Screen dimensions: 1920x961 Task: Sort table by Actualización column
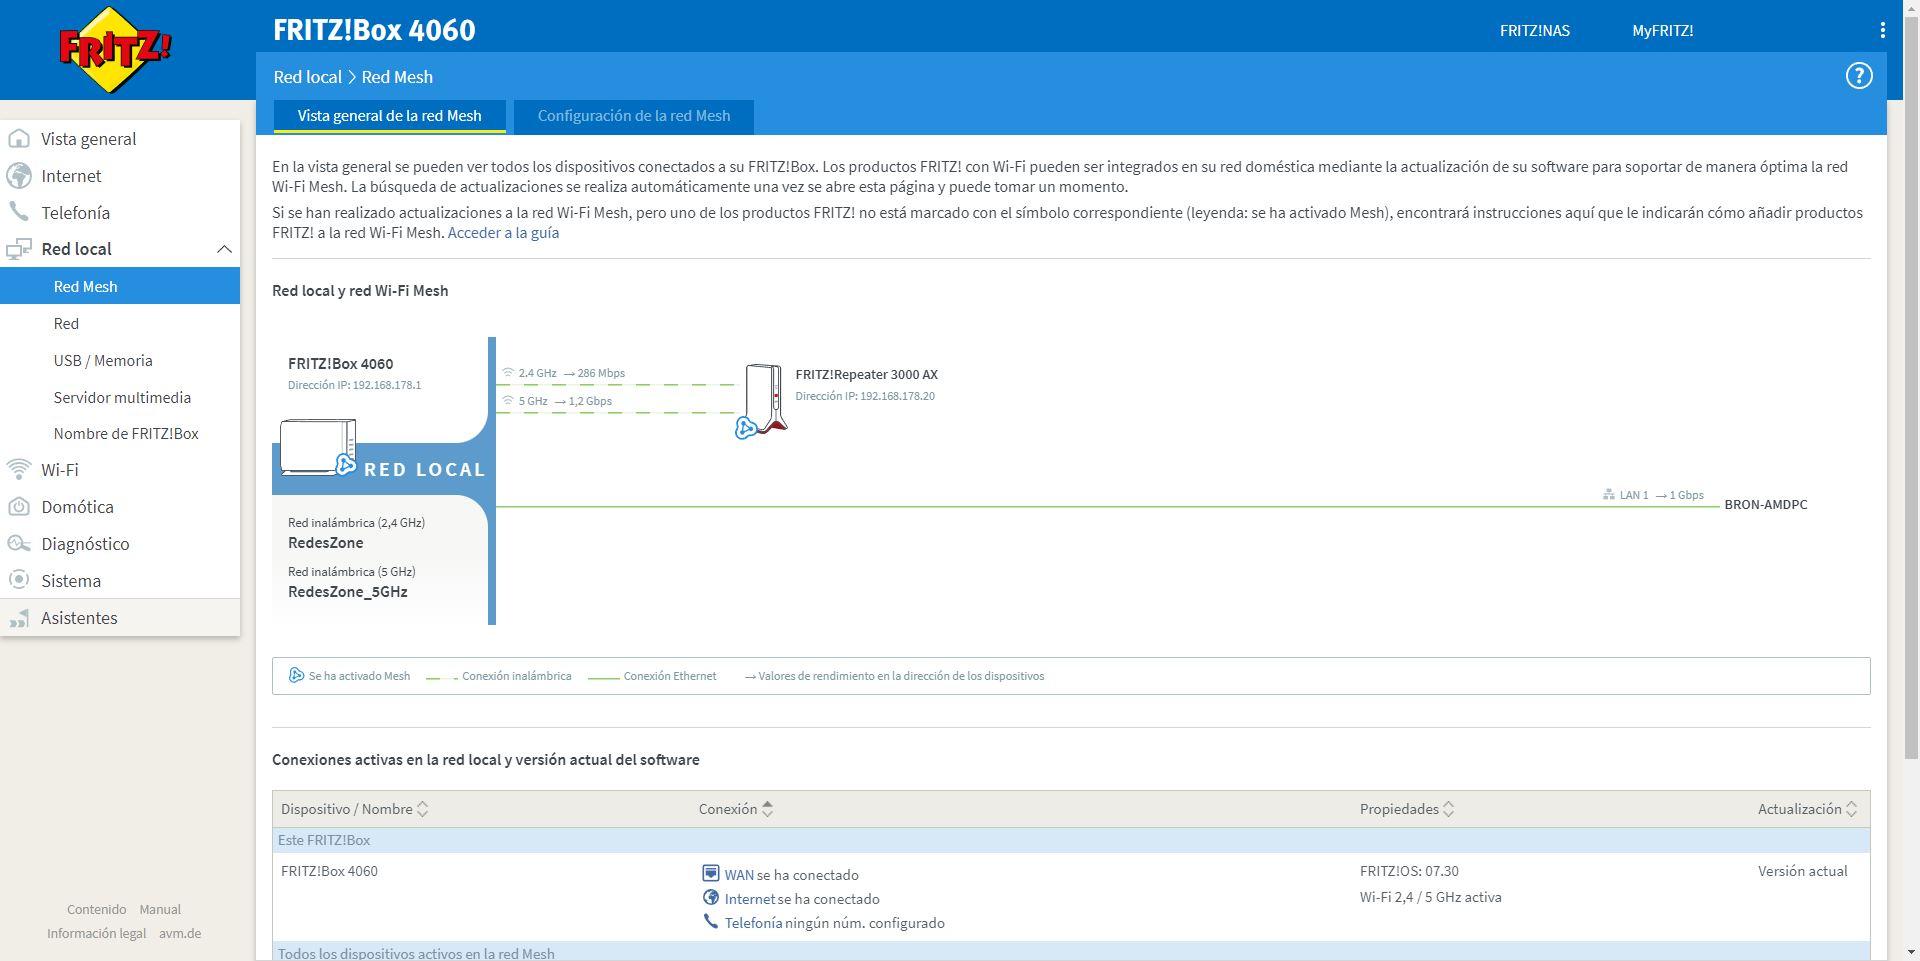(1851, 809)
